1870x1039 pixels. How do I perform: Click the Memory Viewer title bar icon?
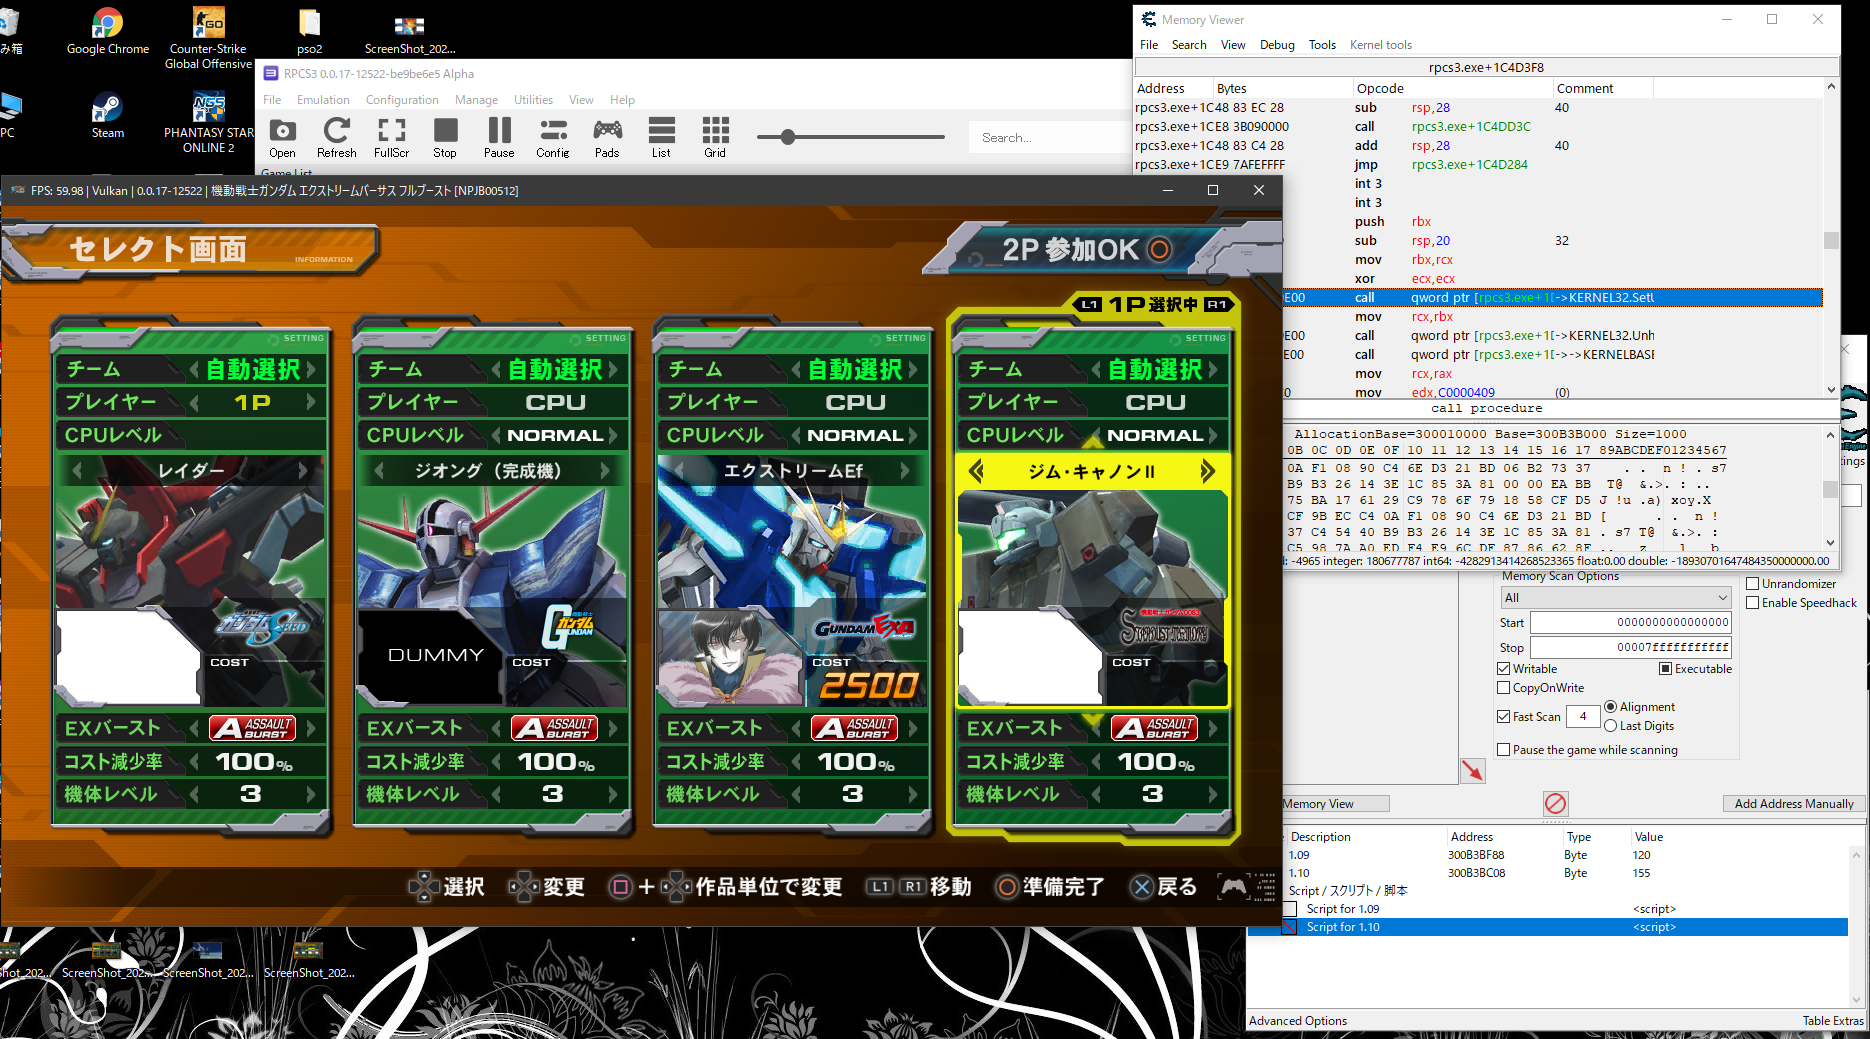coord(1149,19)
